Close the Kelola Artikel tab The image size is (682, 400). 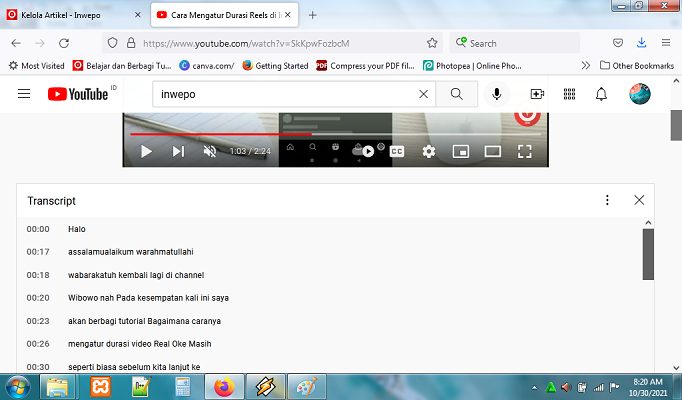pos(137,15)
